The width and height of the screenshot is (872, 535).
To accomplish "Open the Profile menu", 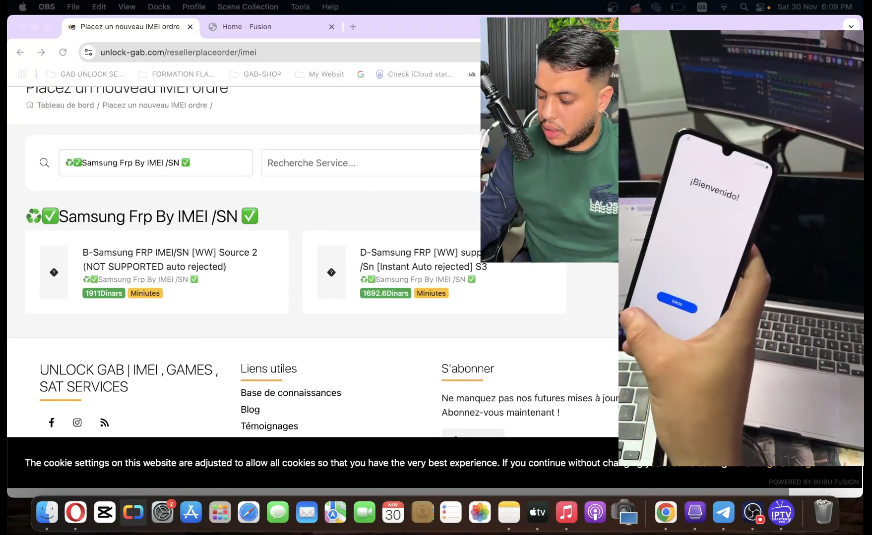I will coord(194,7).
